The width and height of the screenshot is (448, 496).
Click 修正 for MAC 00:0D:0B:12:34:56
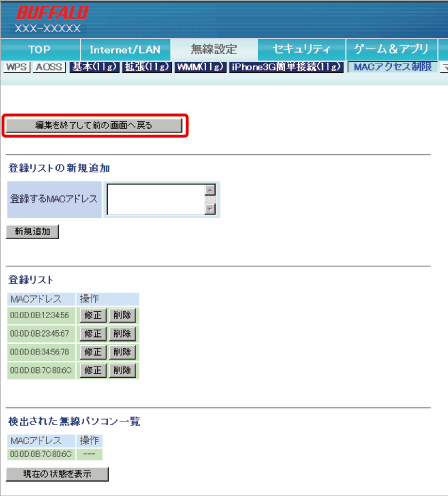[93, 315]
